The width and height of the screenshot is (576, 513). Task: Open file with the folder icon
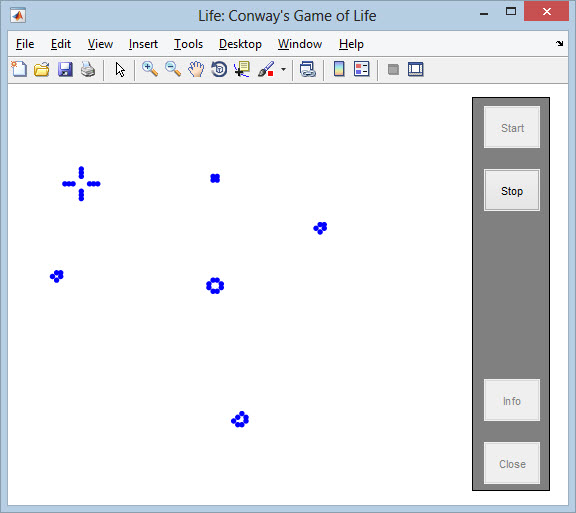tap(42, 69)
